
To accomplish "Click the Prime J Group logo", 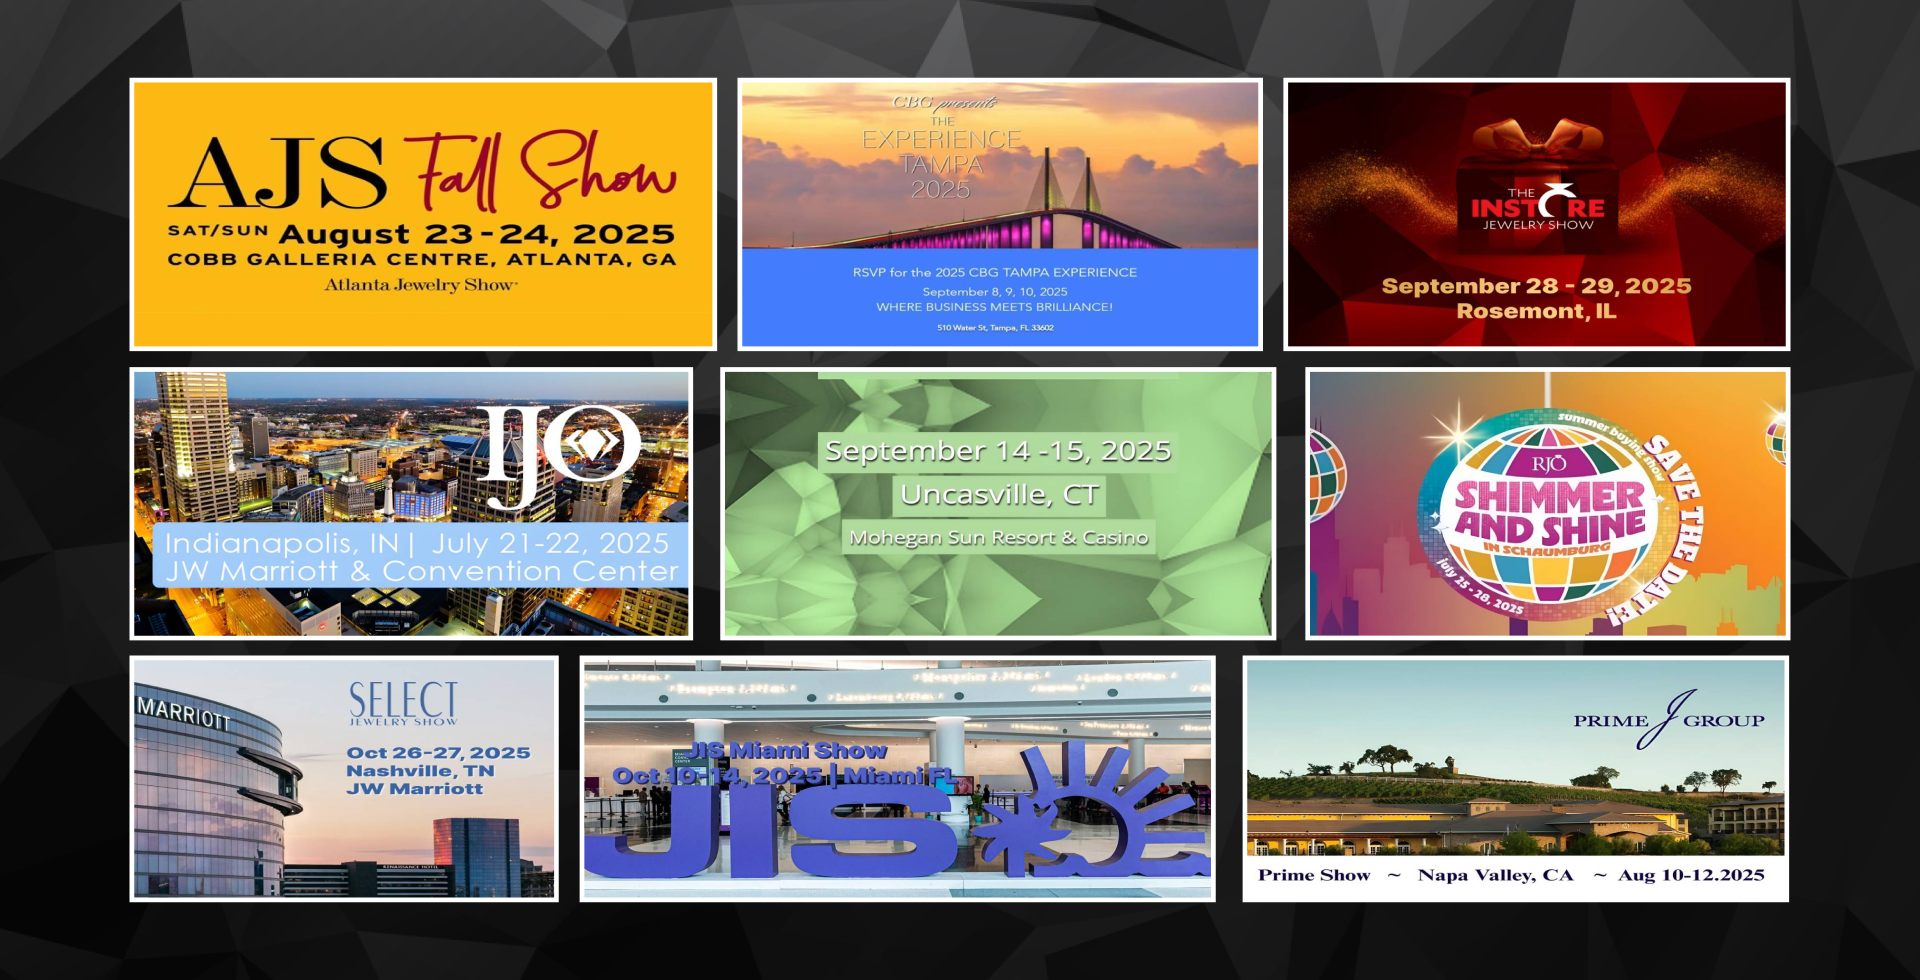I will pyautogui.click(x=1668, y=720).
